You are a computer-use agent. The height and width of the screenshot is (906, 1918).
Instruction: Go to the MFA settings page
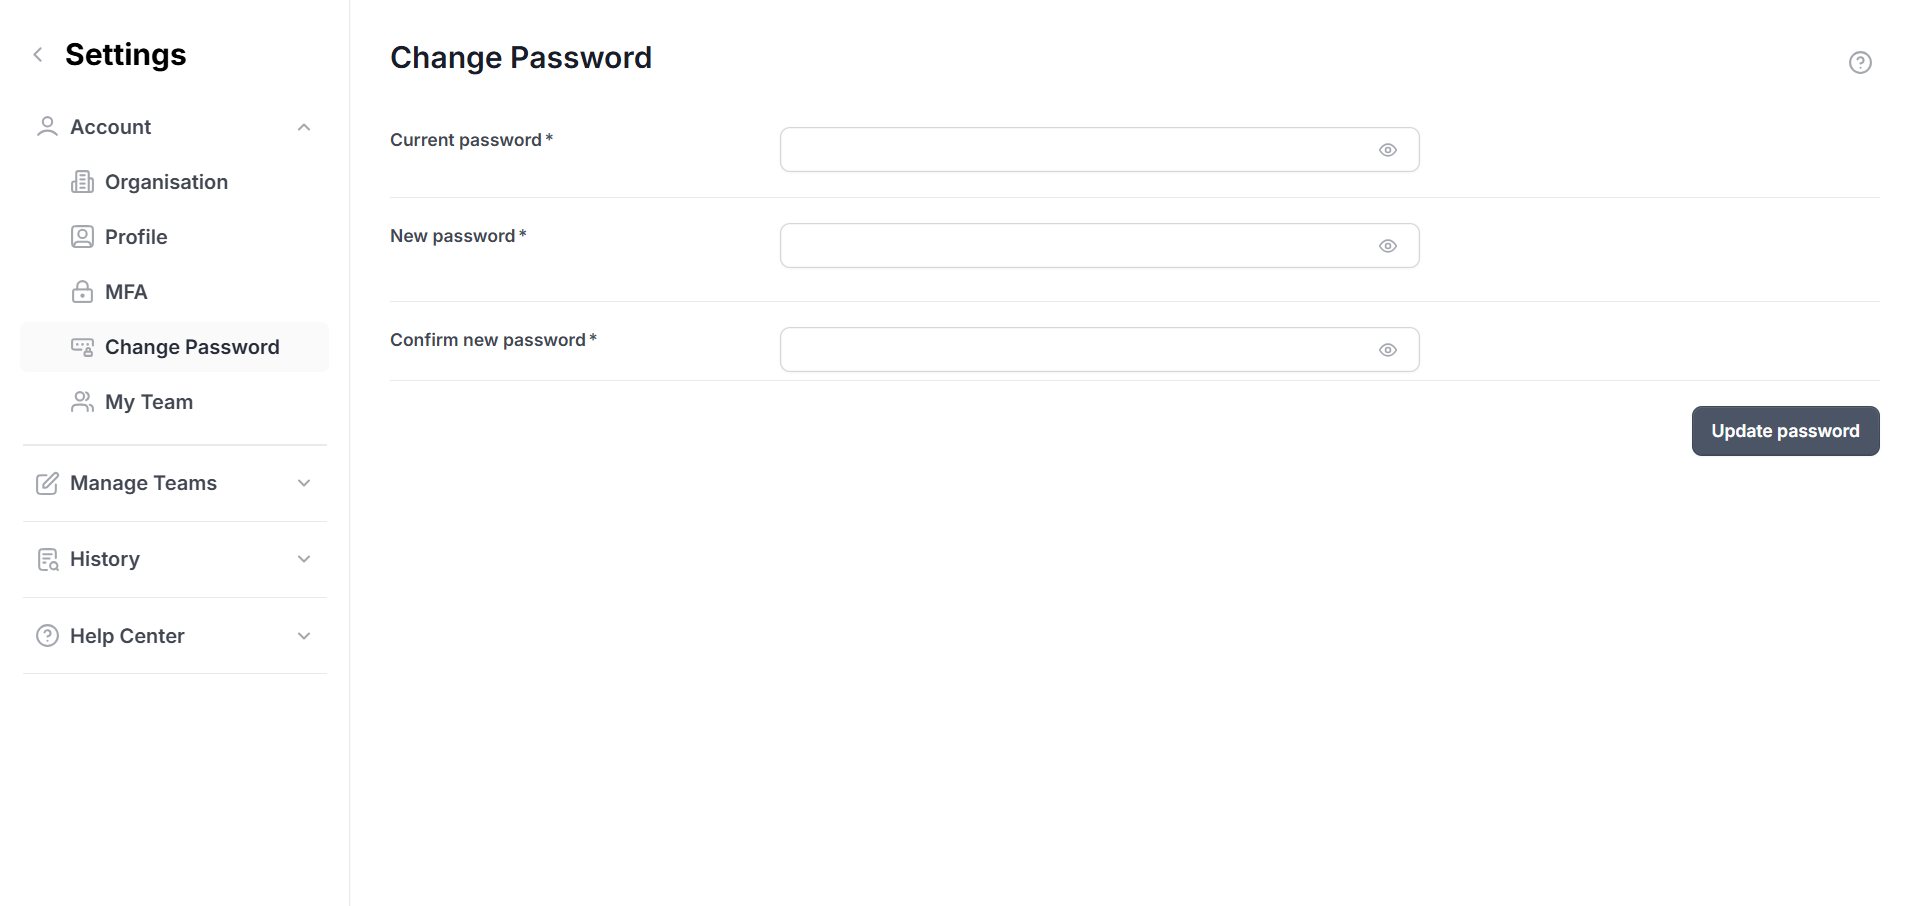tap(126, 292)
